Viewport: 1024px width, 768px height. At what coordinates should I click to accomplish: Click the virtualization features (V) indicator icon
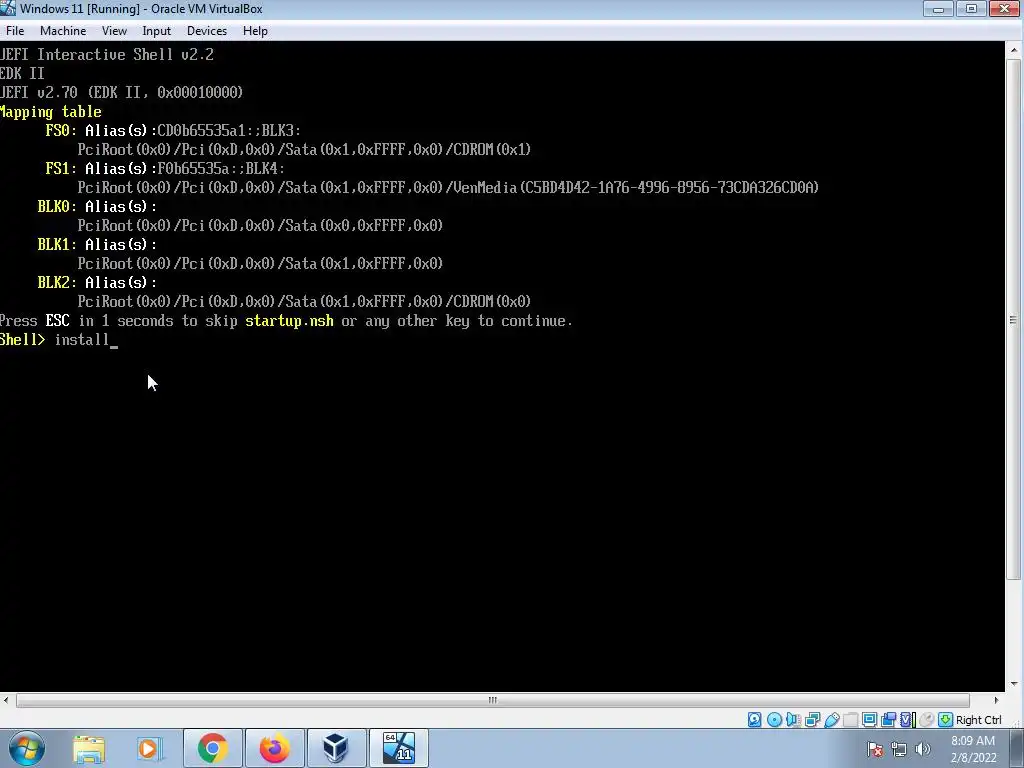click(x=907, y=720)
